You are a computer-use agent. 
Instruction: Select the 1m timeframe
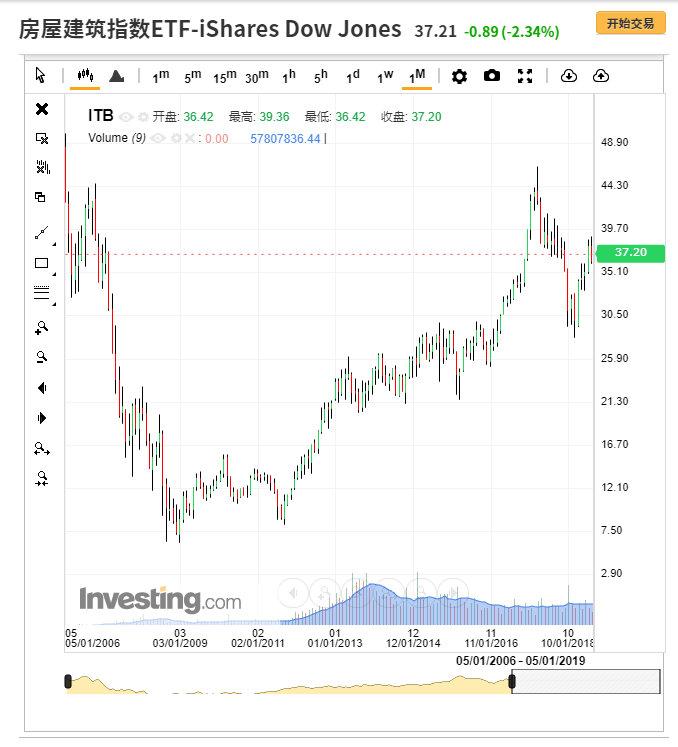pos(161,76)
